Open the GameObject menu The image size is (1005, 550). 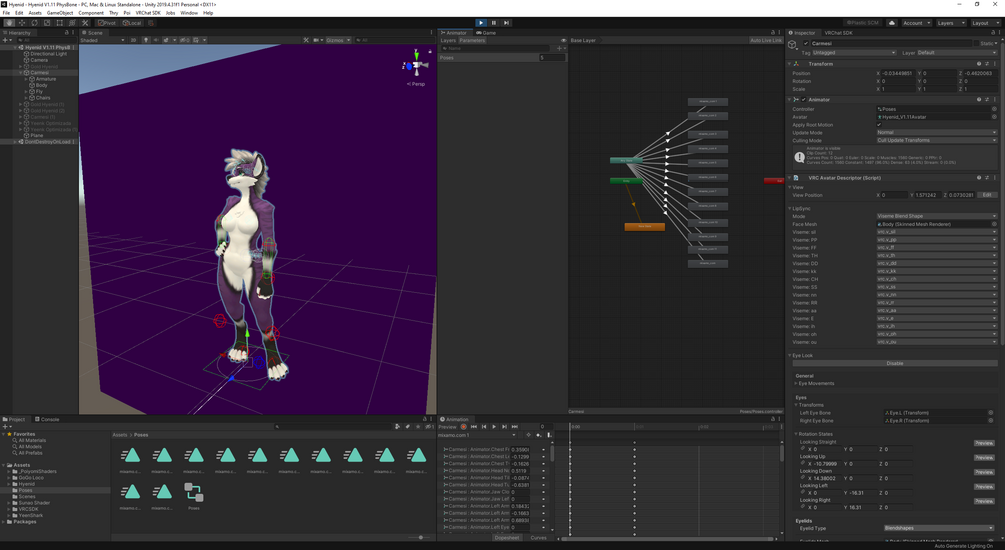point(60,13)
